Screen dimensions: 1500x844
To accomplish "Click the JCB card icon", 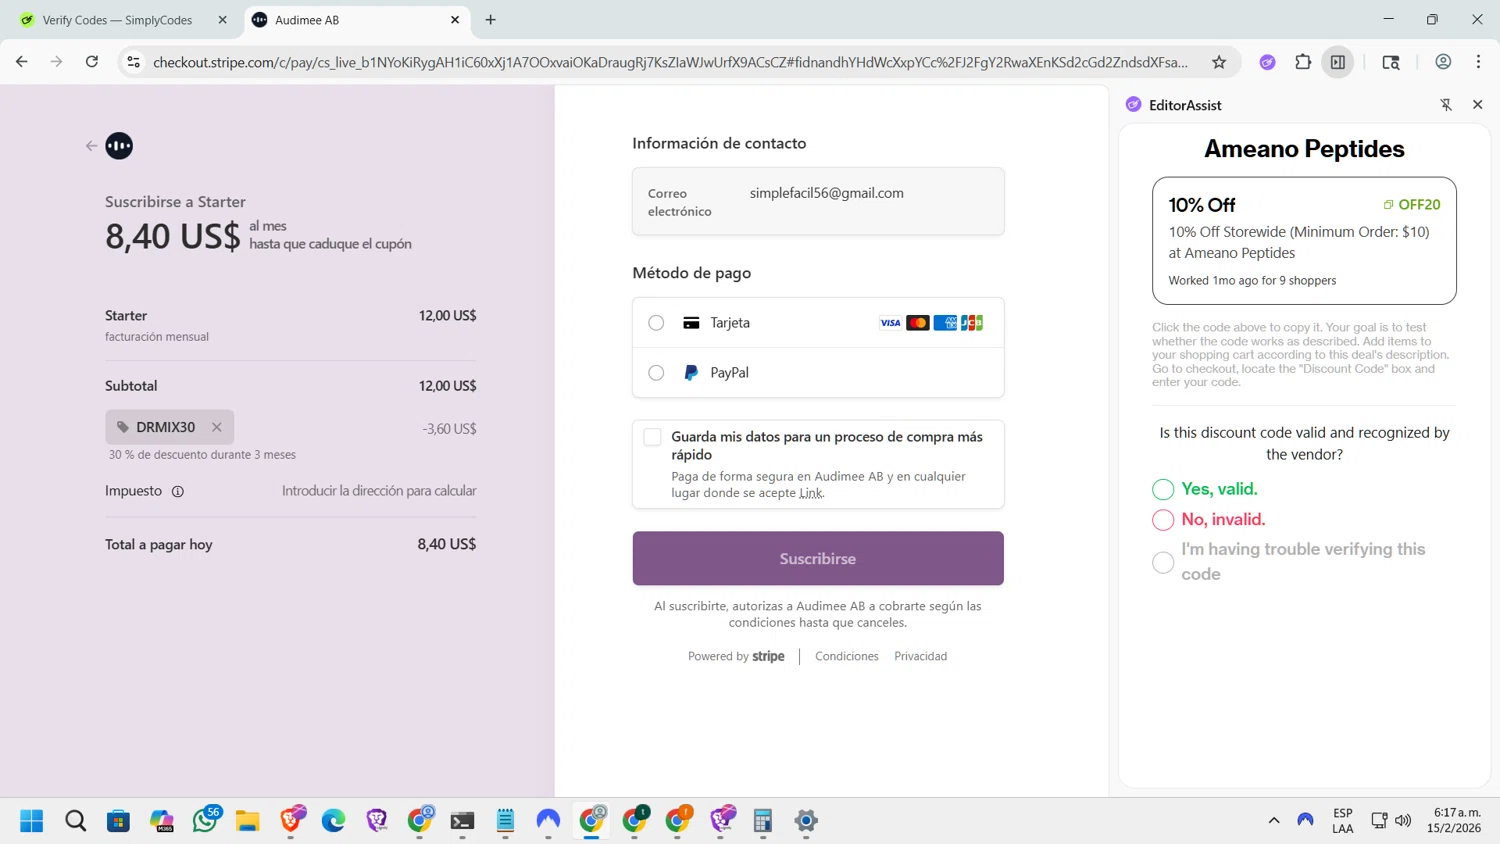I will coord(972,323).
